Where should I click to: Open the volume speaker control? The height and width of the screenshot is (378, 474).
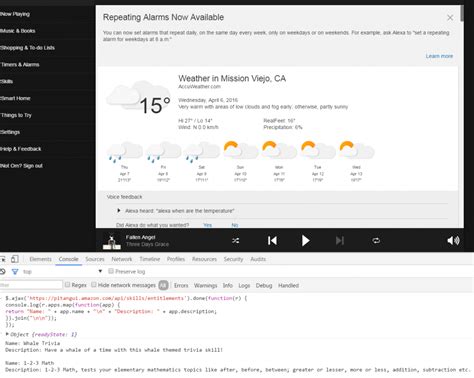[x=453, y=241]
